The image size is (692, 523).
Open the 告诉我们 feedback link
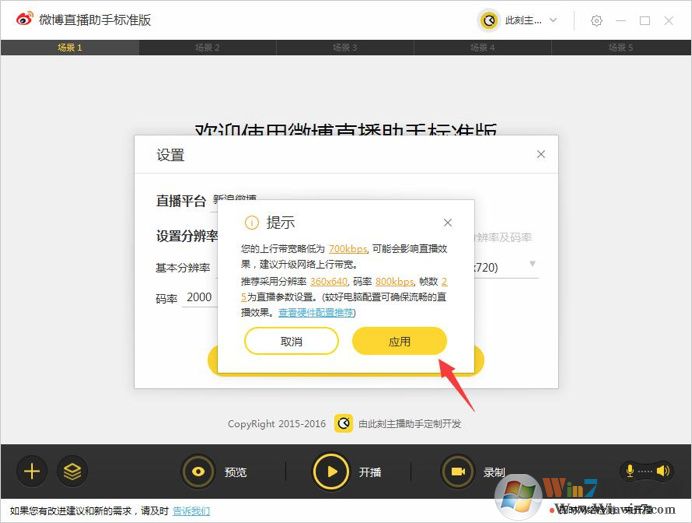coord(191,511)
